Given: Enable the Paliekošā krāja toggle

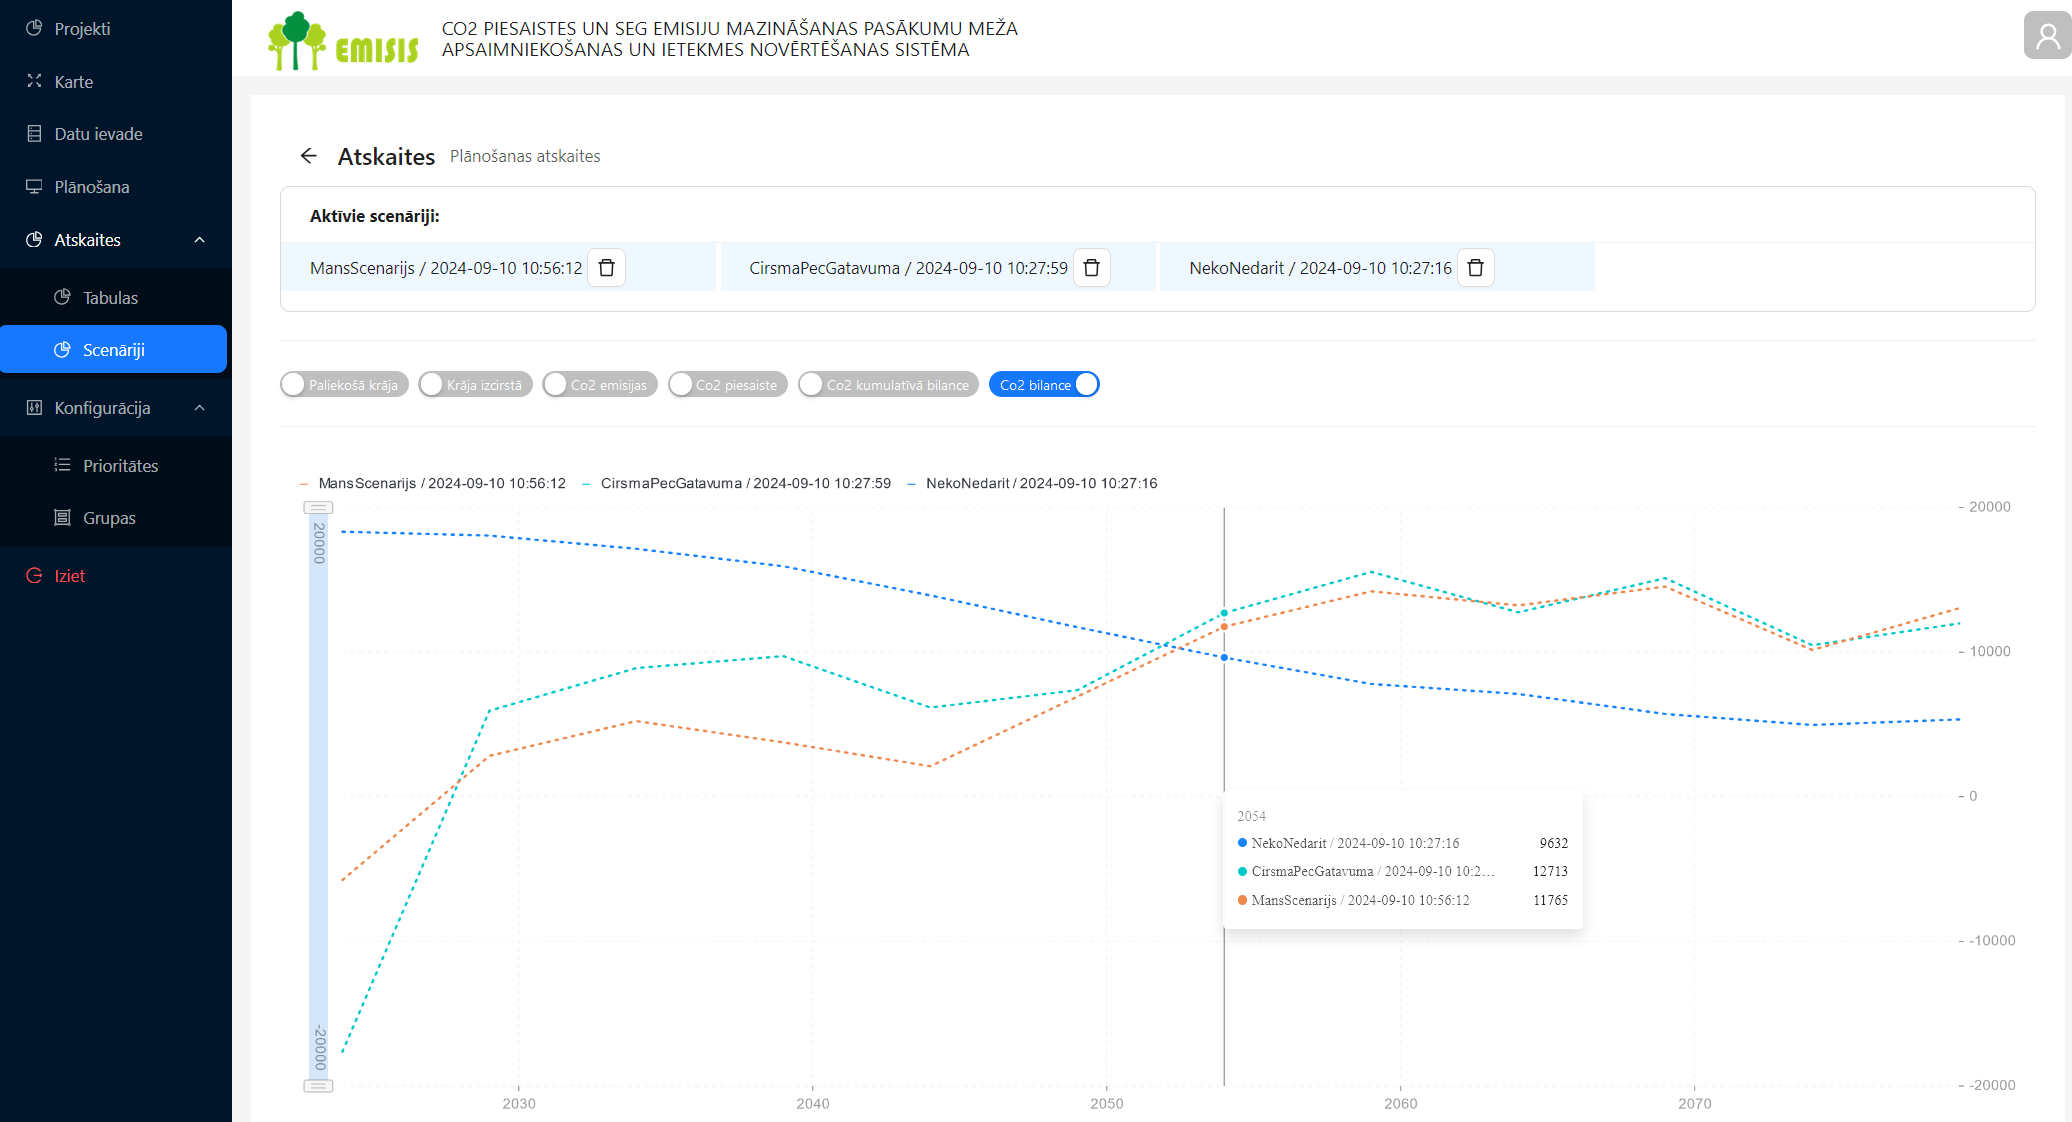Looking at the screenshot, I should pos(344,385).
